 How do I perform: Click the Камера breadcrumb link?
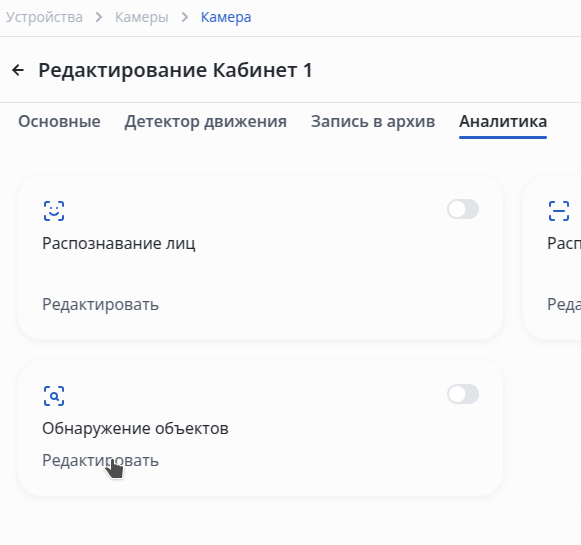[x=226, y=17]
